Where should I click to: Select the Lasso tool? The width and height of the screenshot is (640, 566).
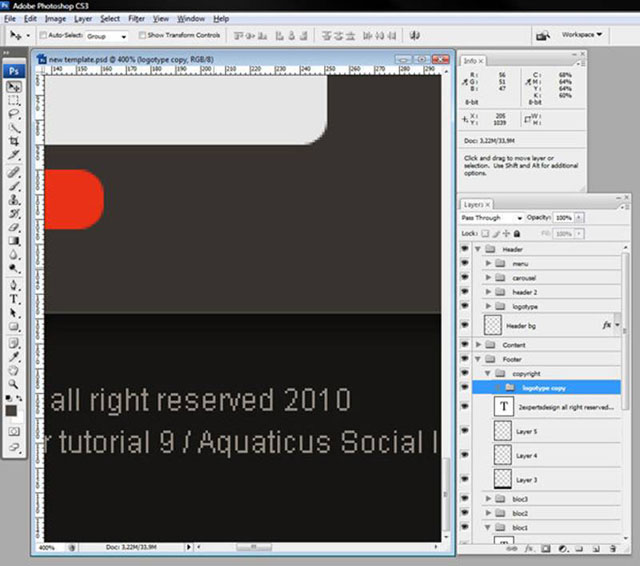14,114
